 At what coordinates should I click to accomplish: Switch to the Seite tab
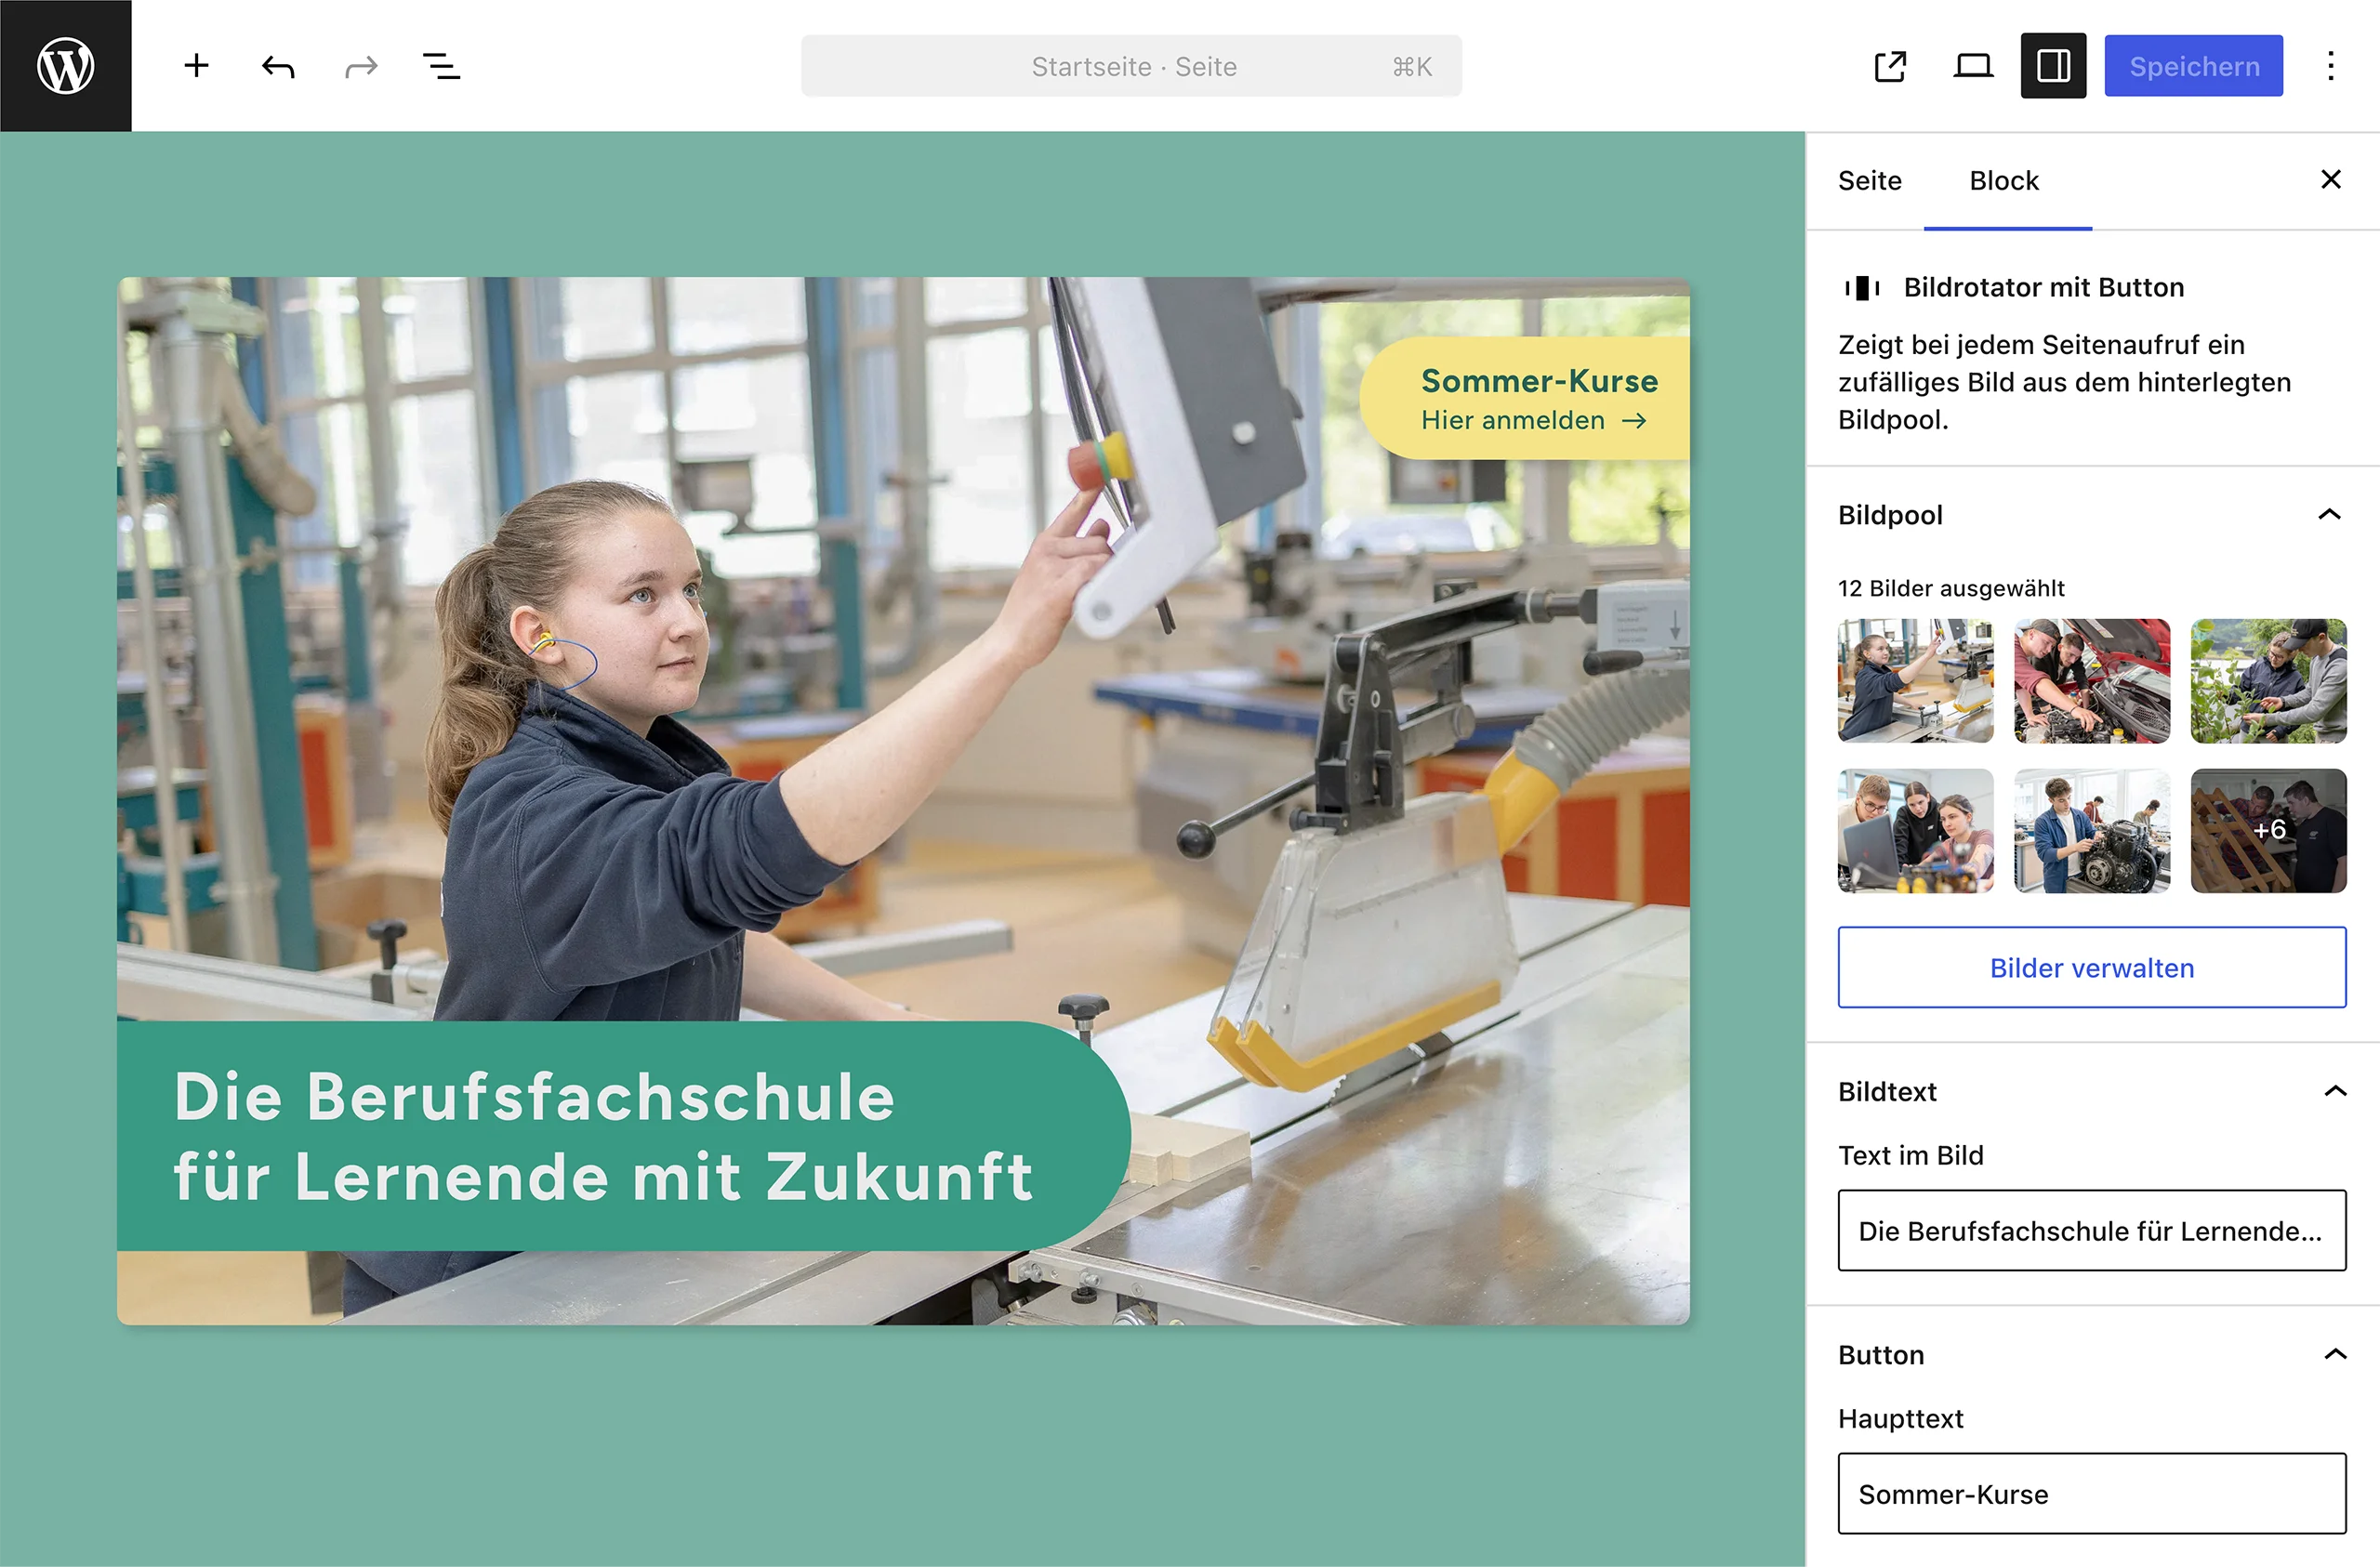click(1870, 180)
